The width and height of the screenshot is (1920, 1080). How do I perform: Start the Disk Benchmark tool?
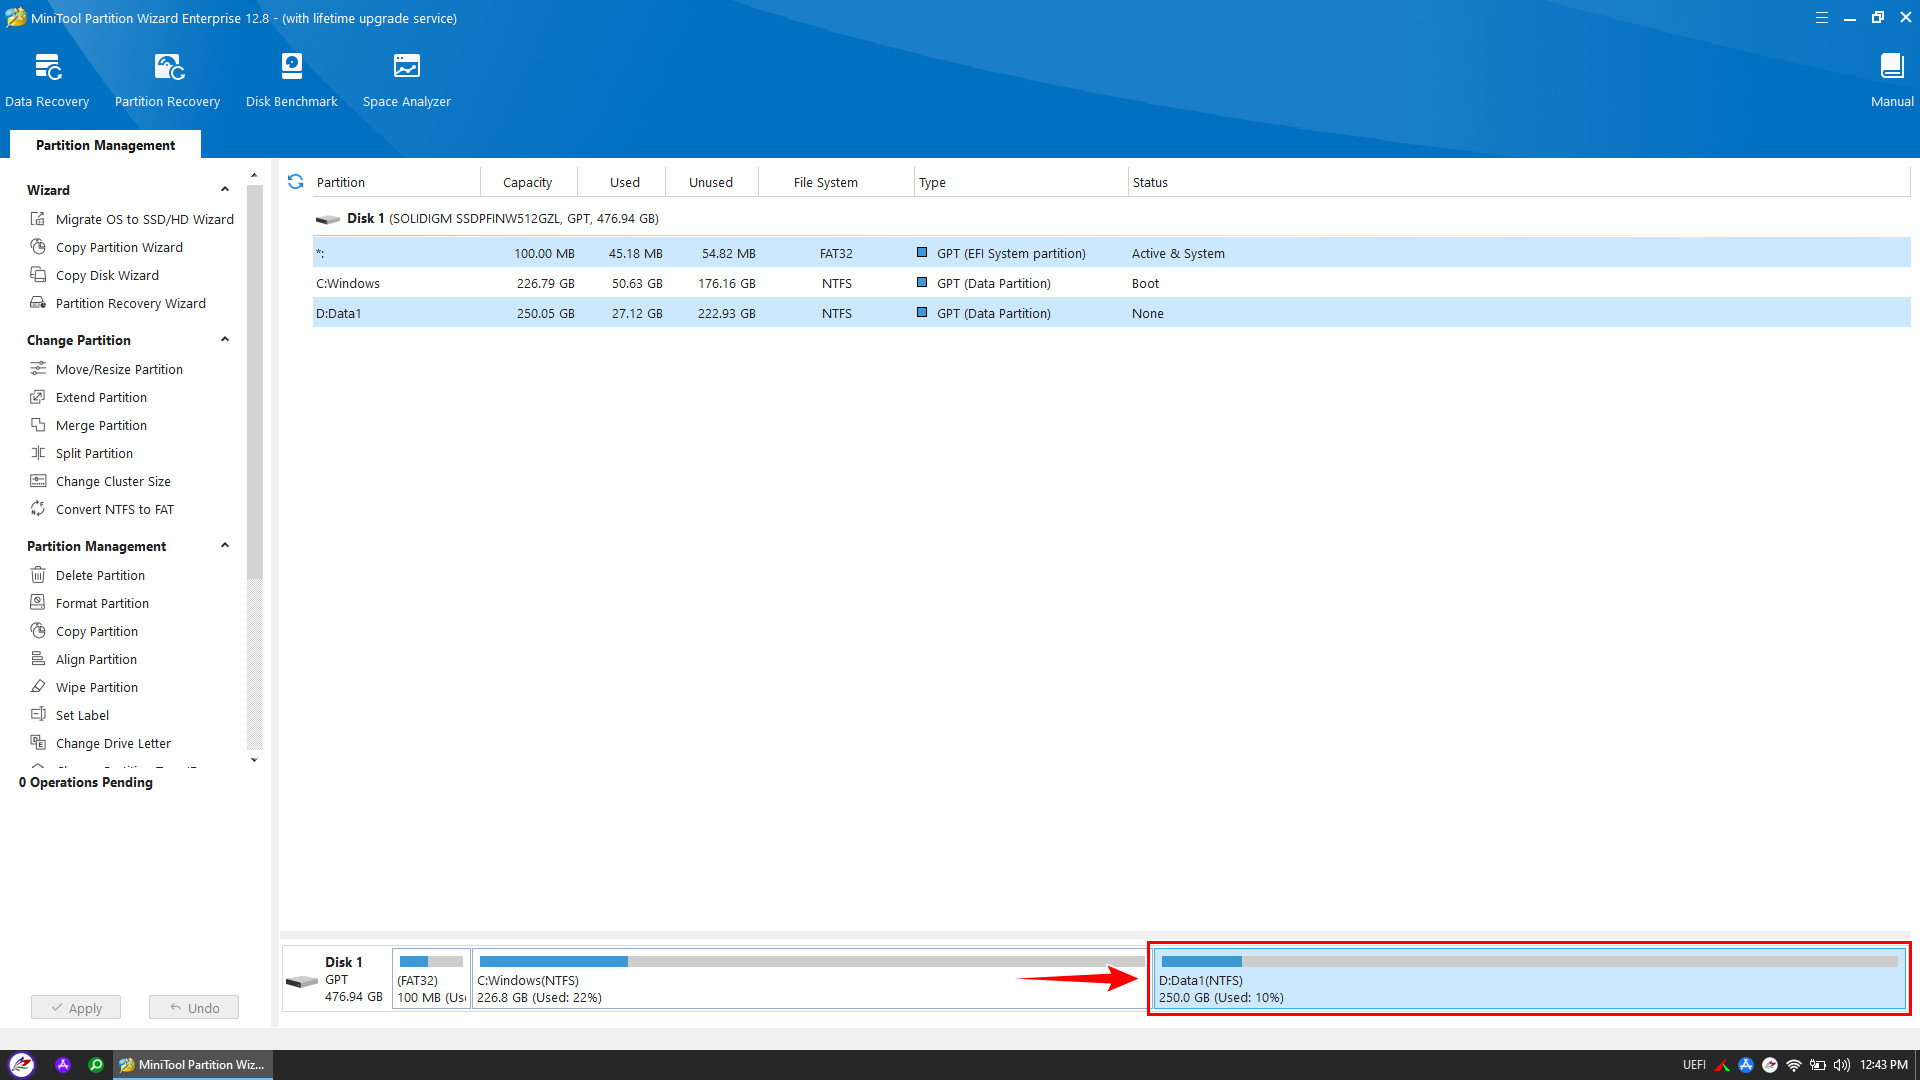coord(291,78)
